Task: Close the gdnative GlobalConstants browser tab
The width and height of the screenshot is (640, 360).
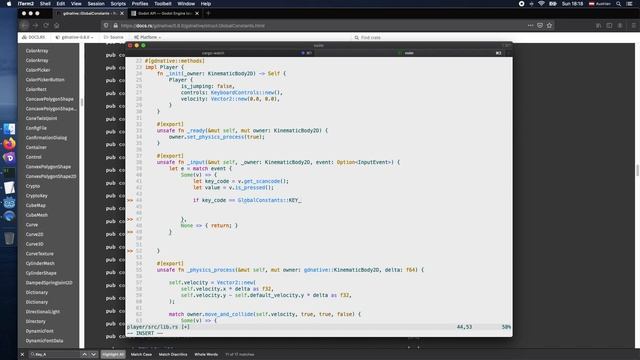Action: pos(122,13)
